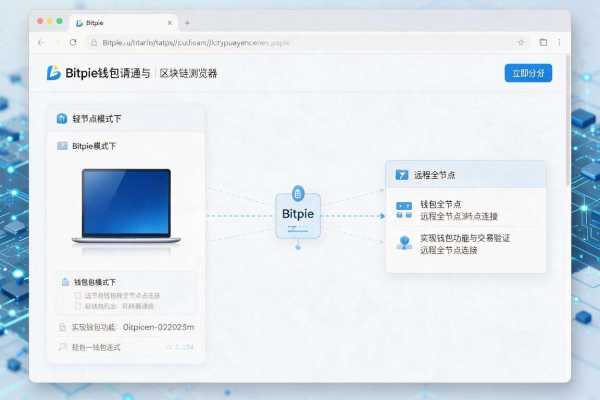Close the Bitpie browser tab

pyautogui.click(x=170, y=23)
